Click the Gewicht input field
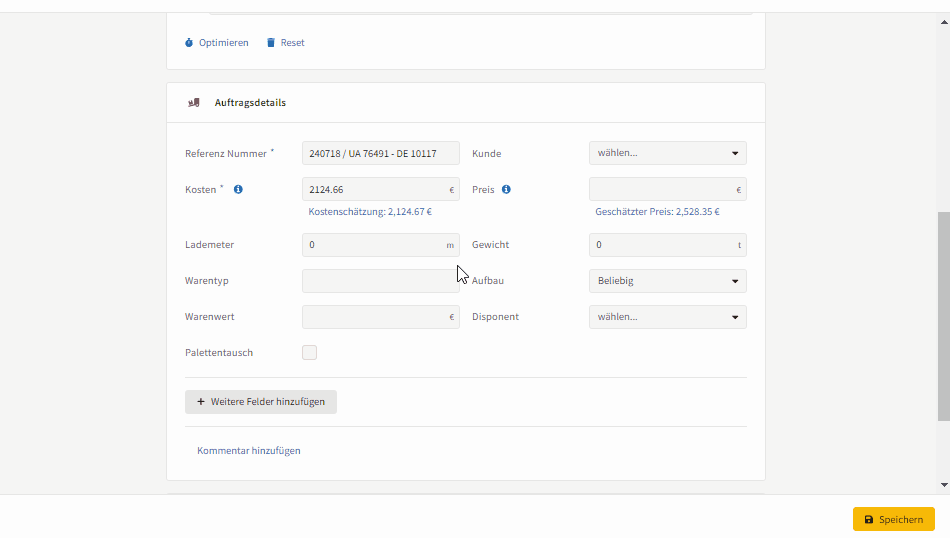This screenshot has width=950, height=538. click(x=667, y=245)
